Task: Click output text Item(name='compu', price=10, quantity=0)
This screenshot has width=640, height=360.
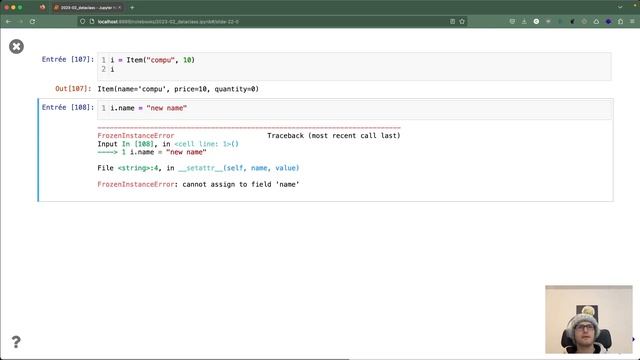Action: point(178,89)
